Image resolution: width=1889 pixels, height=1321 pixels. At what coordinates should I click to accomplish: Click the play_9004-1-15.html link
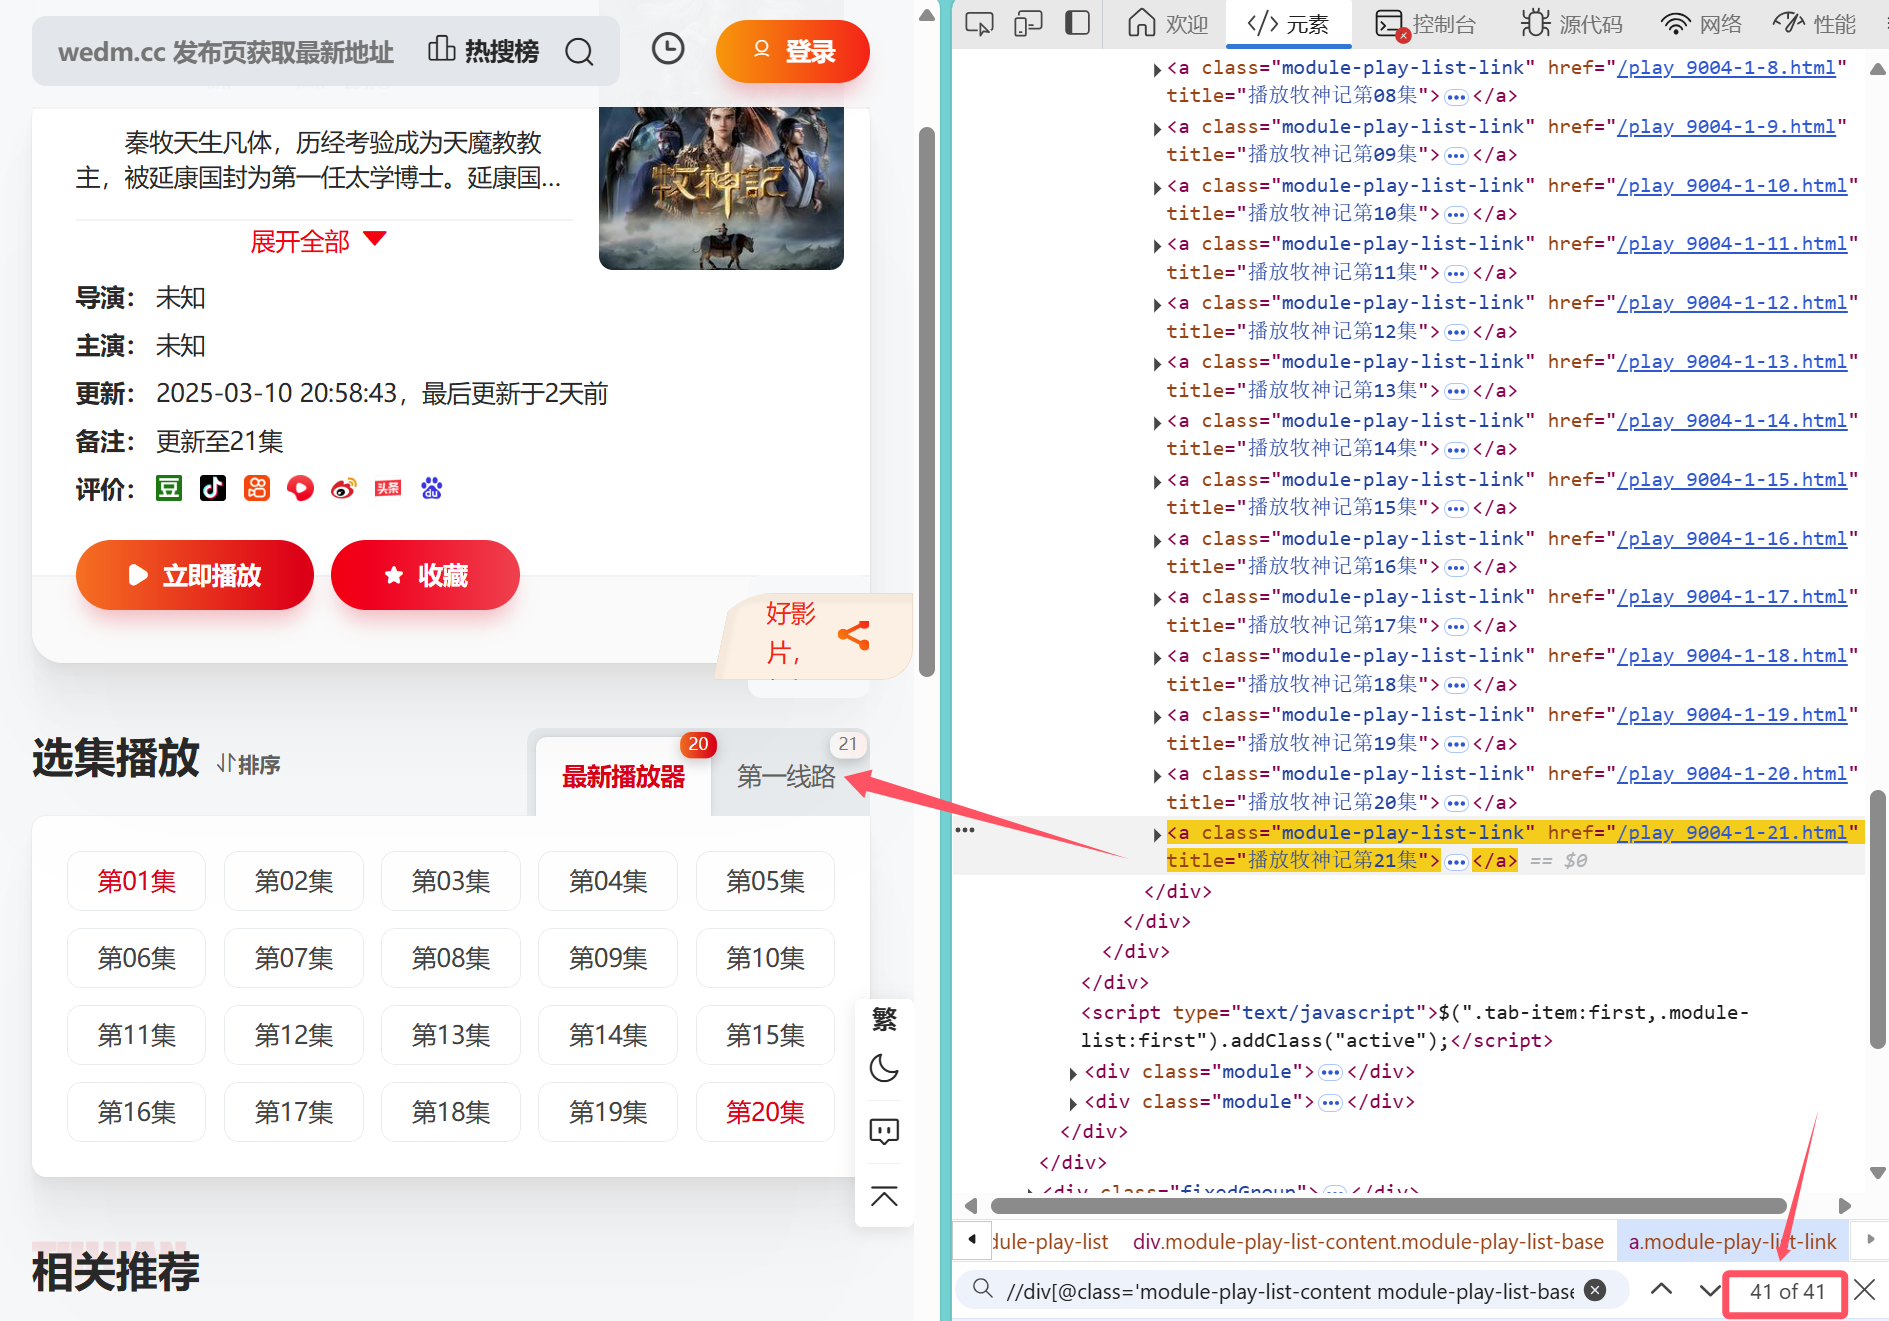pyautogui.click(x=1731, y=480)
